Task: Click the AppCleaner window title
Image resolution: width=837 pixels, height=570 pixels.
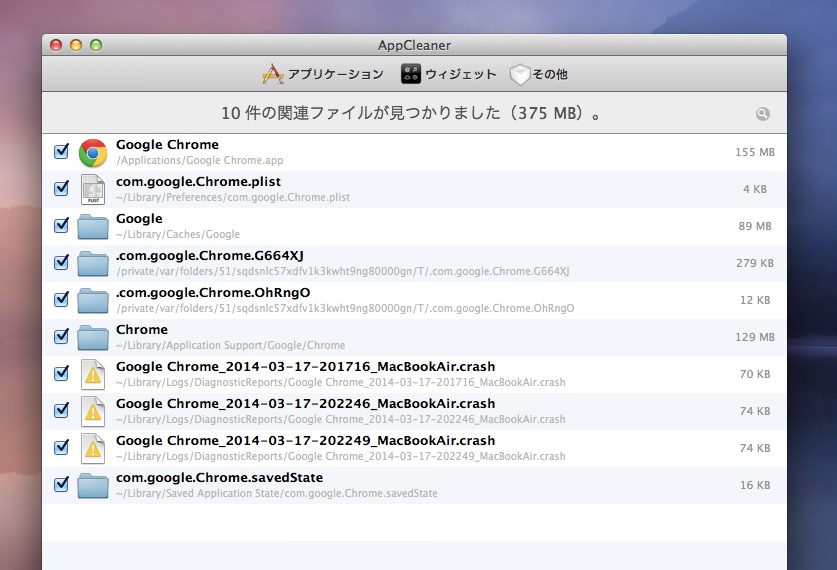Action: (x=414, y=45)
